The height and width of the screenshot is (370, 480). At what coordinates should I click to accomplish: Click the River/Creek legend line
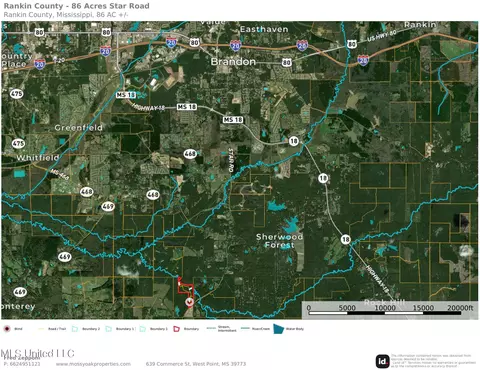pos(245,329)
